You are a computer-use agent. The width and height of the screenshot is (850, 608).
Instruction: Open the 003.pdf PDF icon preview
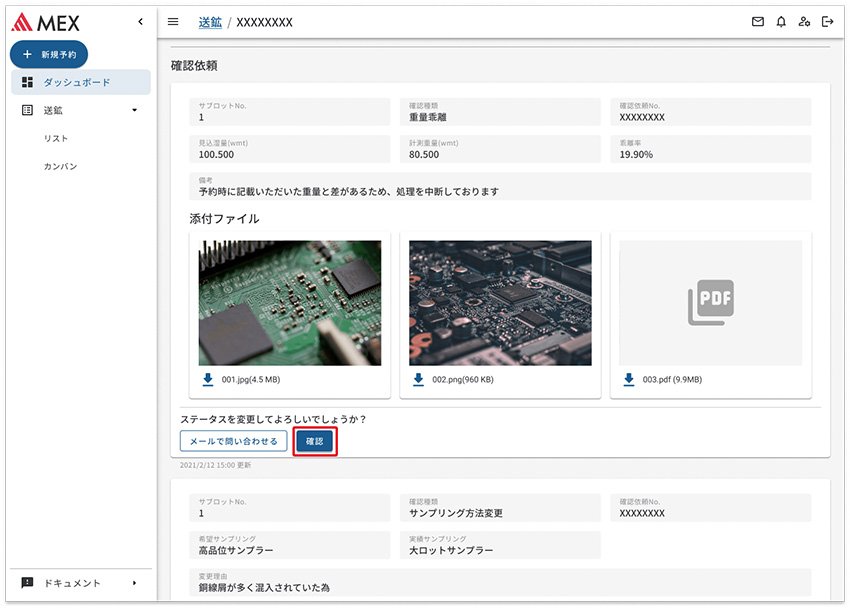tap(711, 303)
